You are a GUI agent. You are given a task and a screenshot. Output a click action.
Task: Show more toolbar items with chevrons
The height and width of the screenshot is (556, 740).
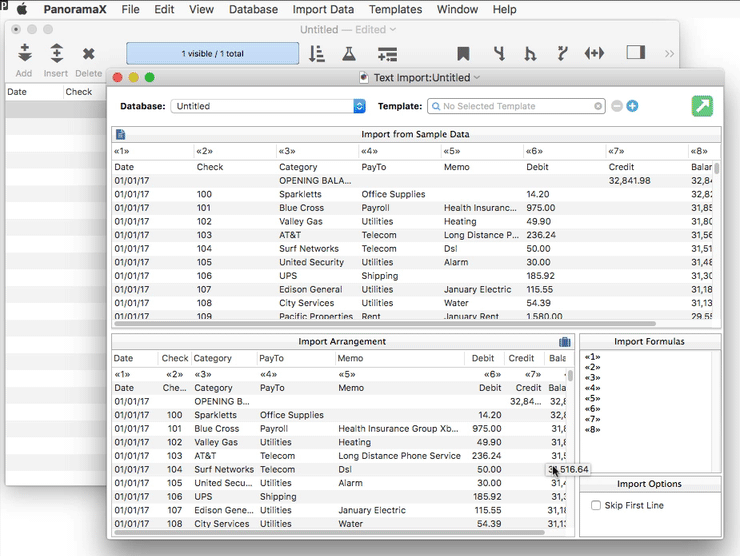[669, 54]
